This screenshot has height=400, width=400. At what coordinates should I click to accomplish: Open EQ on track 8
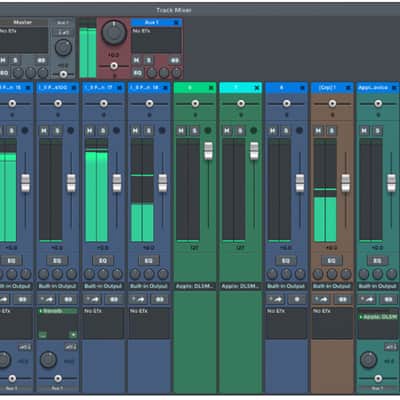click(286, 260)
